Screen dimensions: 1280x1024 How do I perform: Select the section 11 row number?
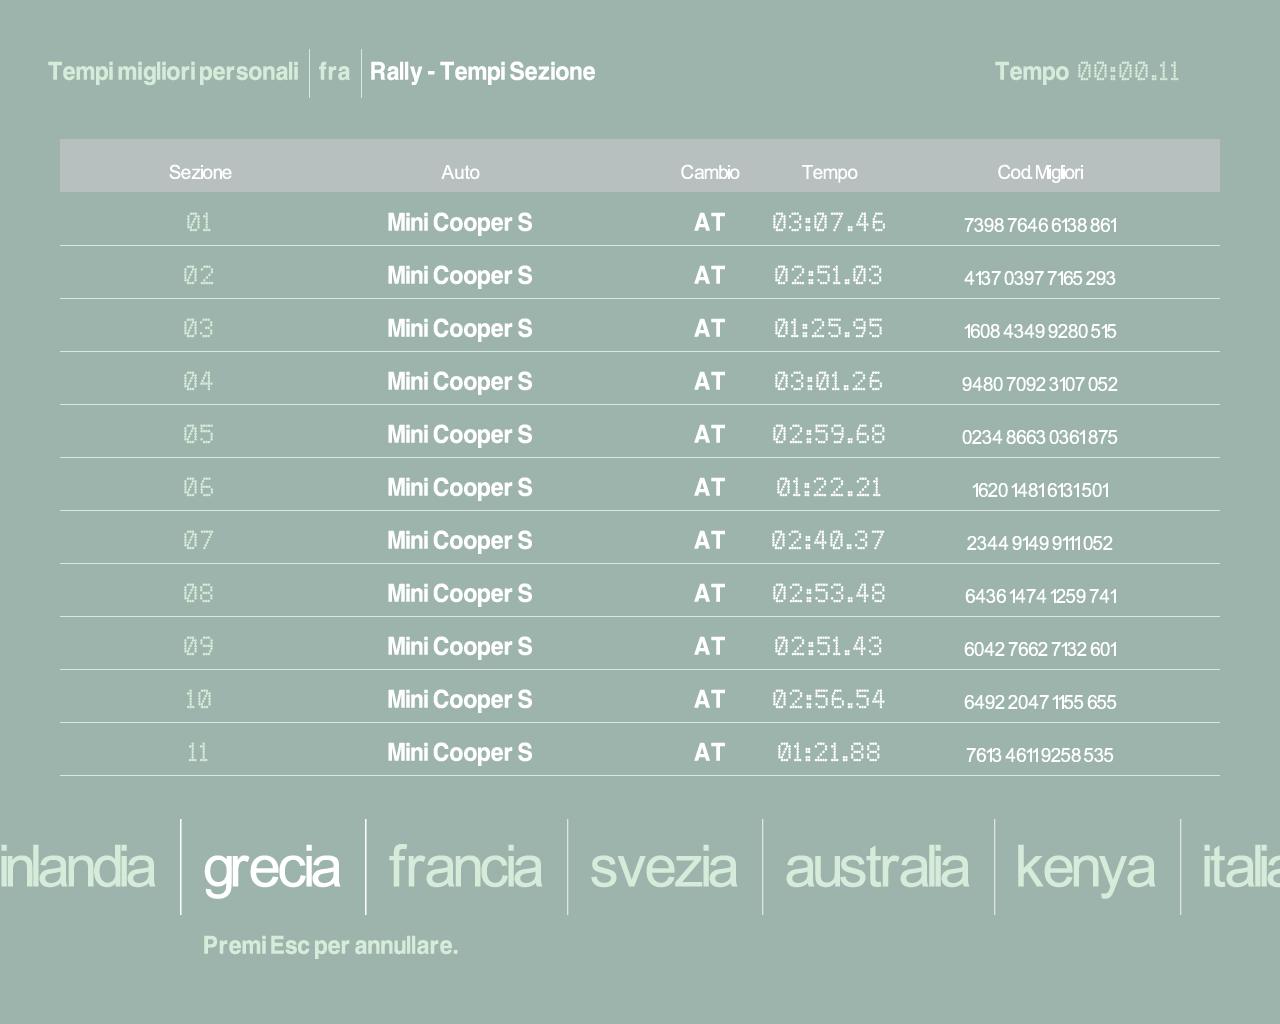[198, 752]
